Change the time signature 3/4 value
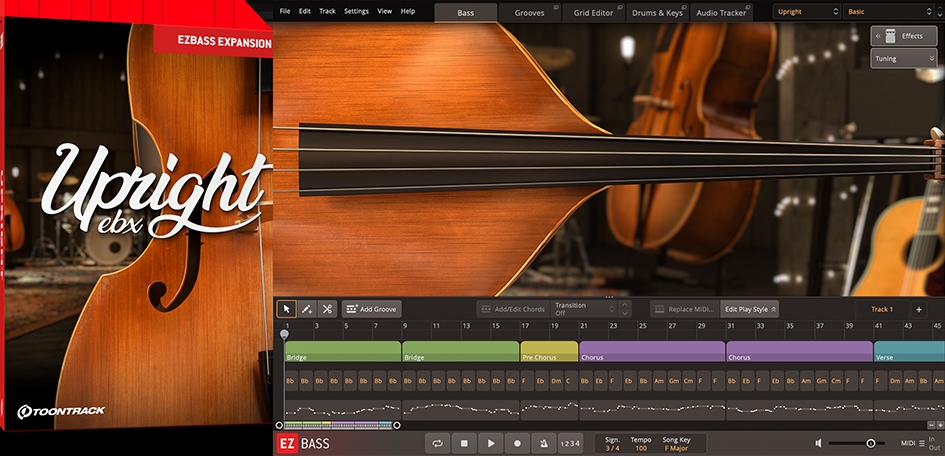The height and width of the screenshot is (456, 945). coord(612,448)
